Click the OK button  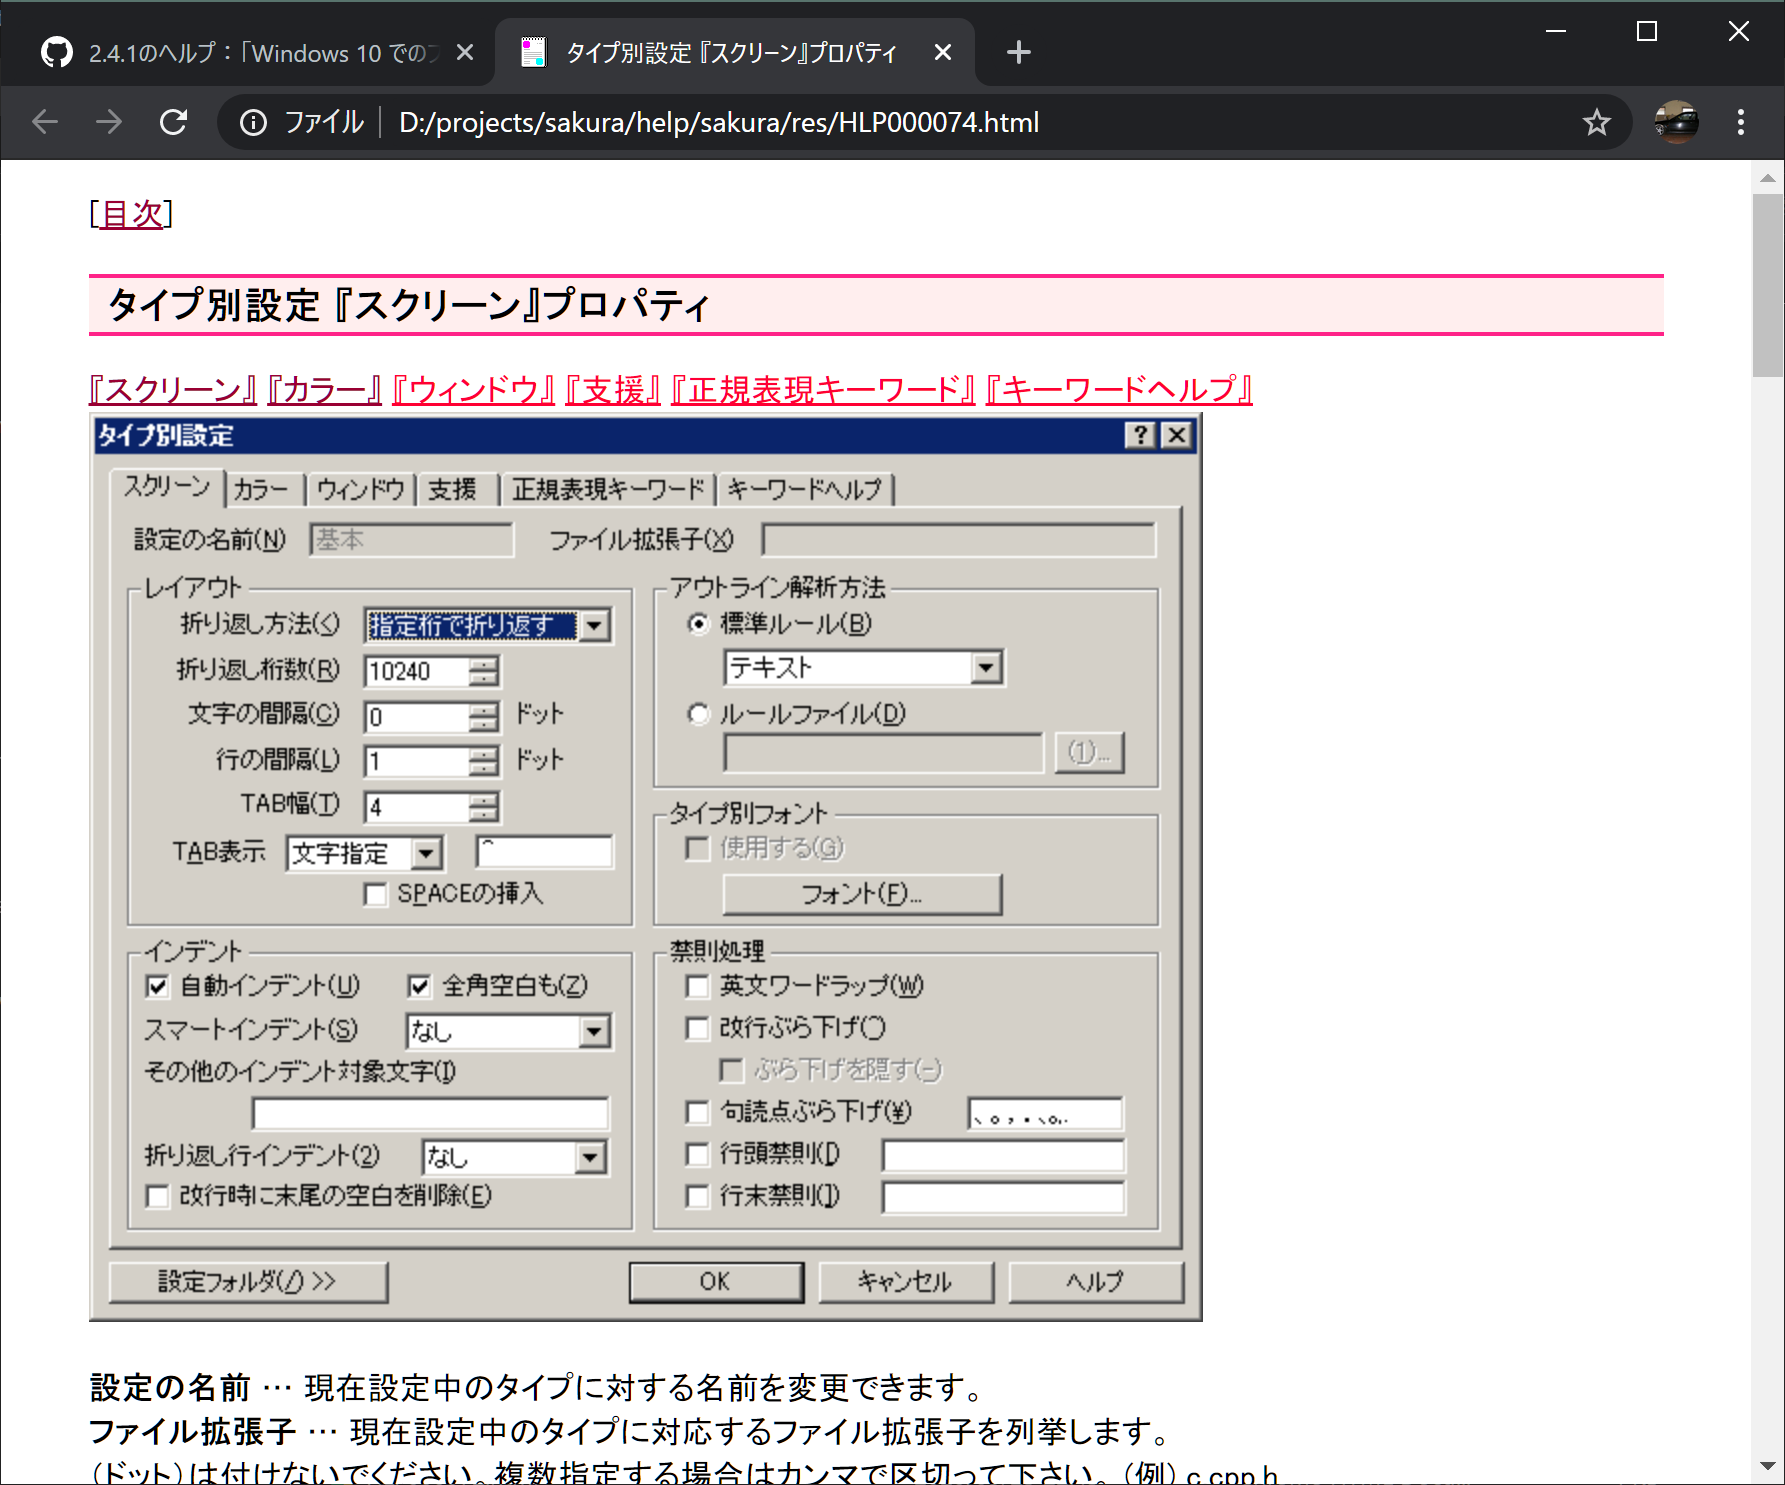[x=715, y=1282]
